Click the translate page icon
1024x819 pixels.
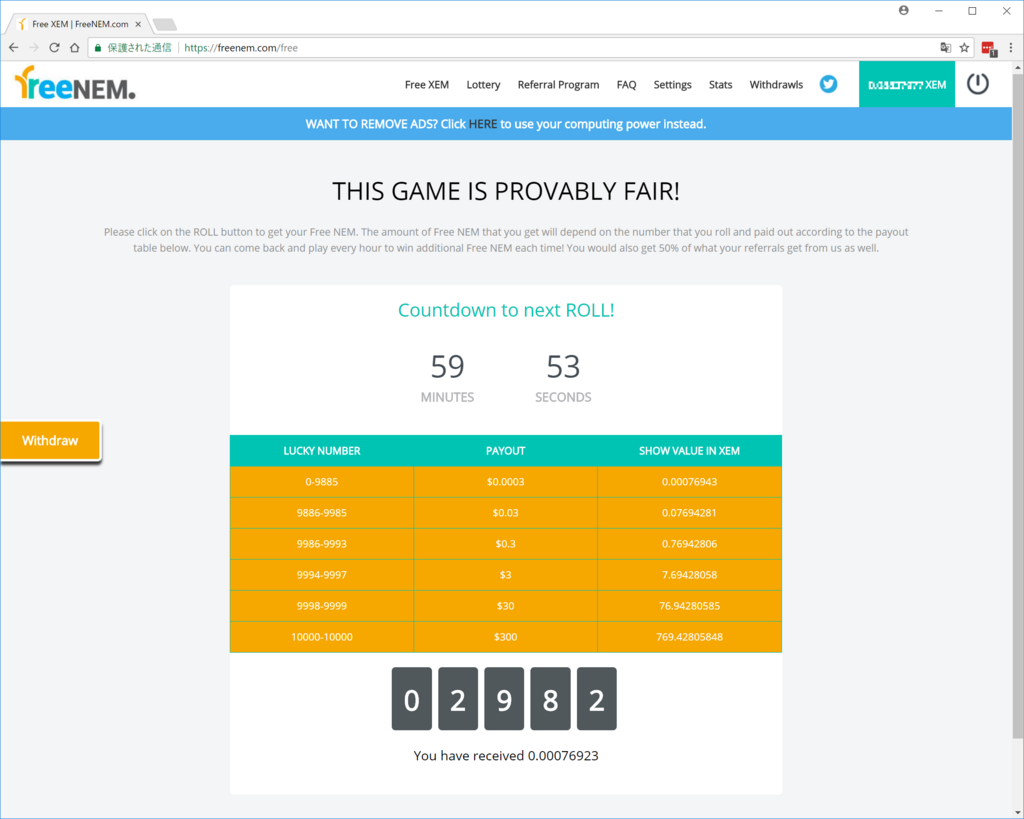pyautogui.click(x=945, y=48)
